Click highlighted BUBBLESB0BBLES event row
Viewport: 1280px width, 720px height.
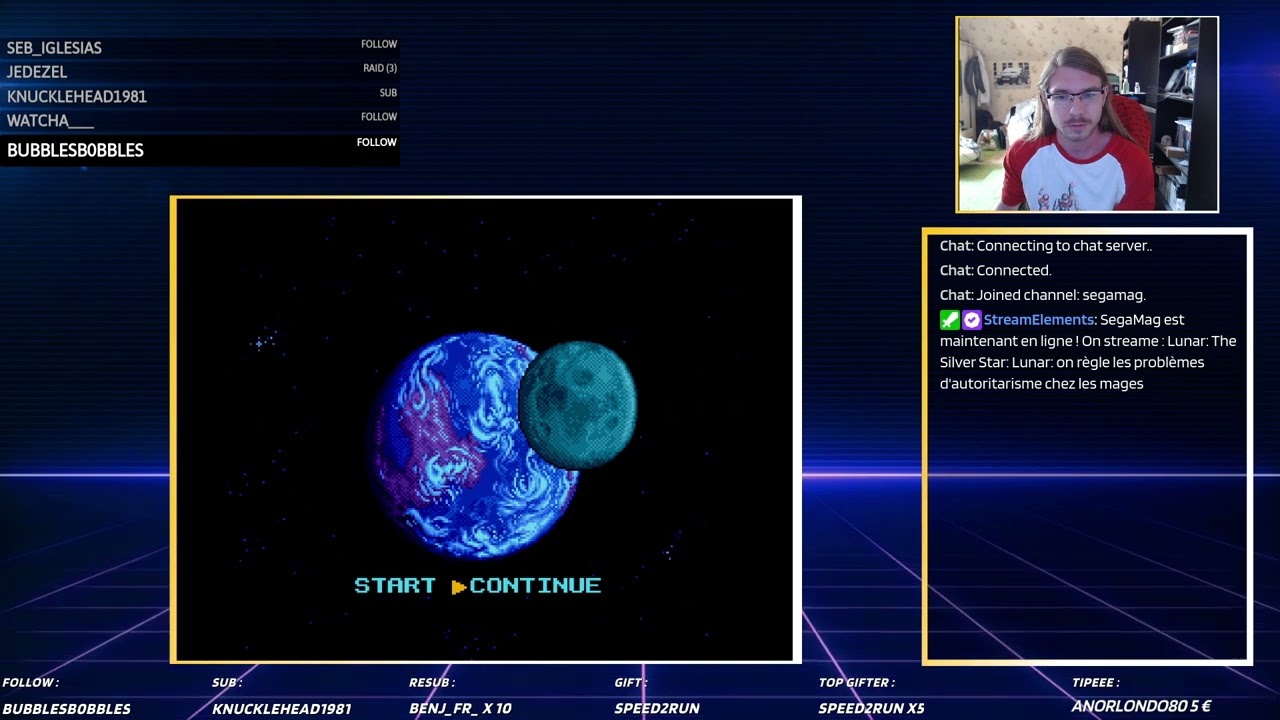pos(200,150)
